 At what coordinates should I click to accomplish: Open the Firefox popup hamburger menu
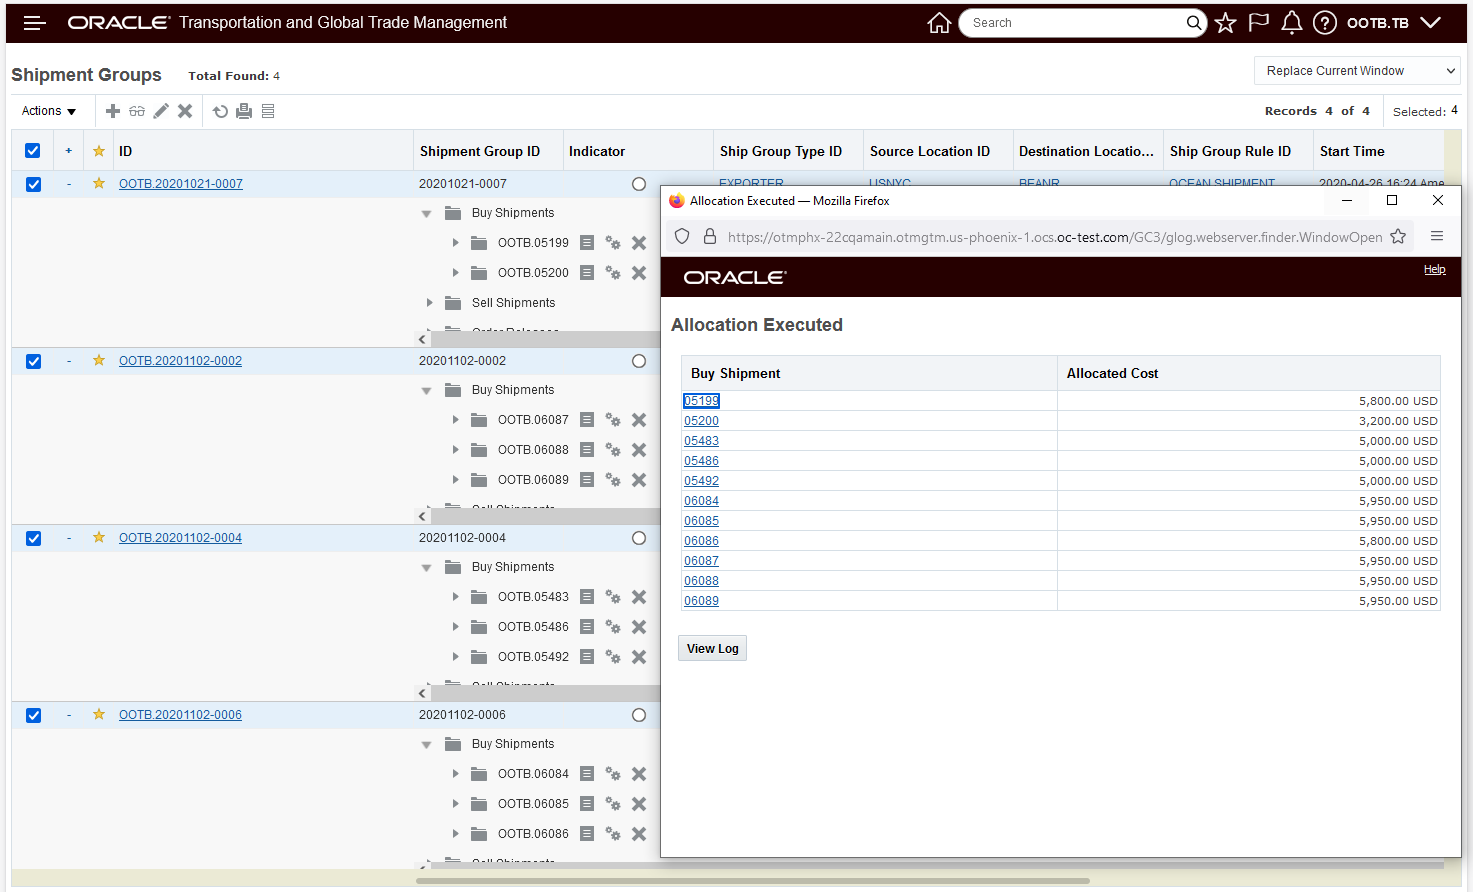pyautogui.click(x=1437, y=236)
